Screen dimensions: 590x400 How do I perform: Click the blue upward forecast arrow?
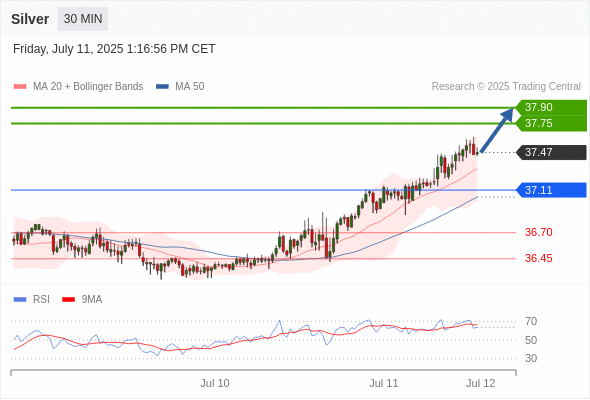point(497,130)
